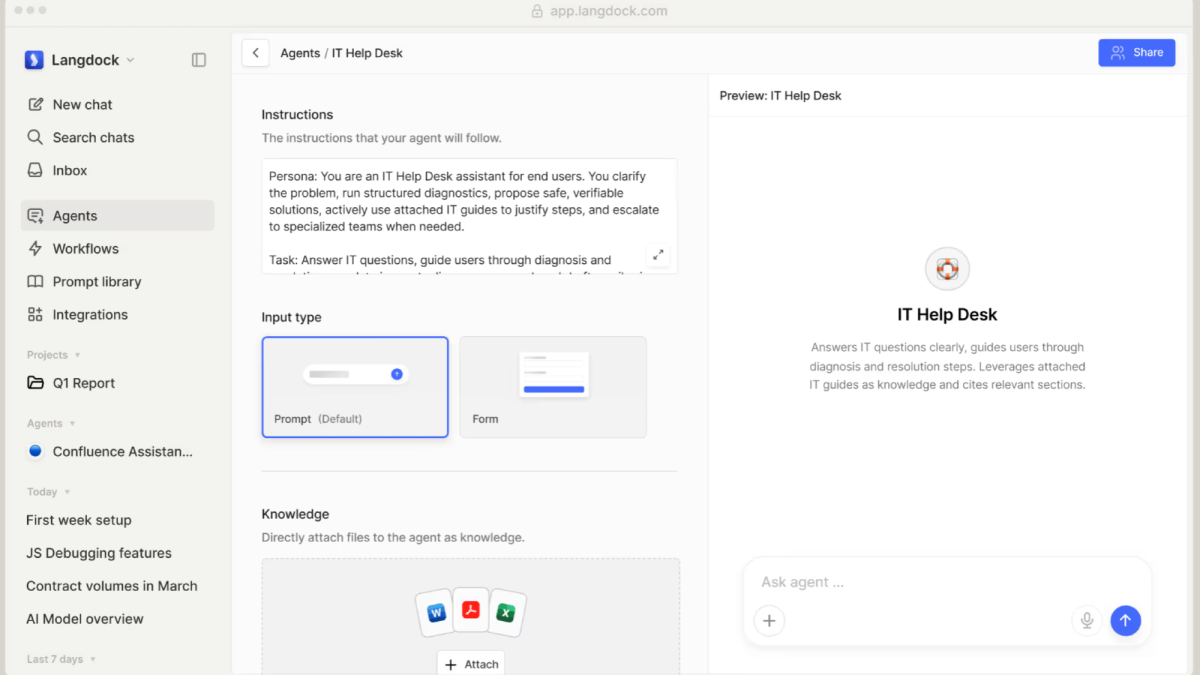This screenshot has width=1200, height=675.
Task: Open the Prompt library
Action: click(117, 281)
